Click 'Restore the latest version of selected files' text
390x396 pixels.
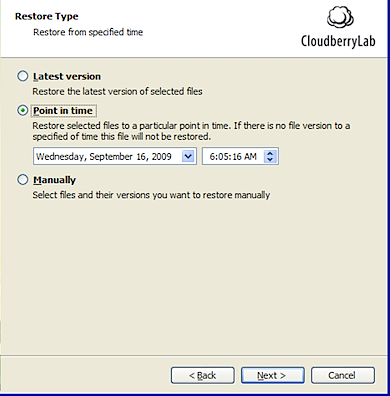(x=117, y=91)
